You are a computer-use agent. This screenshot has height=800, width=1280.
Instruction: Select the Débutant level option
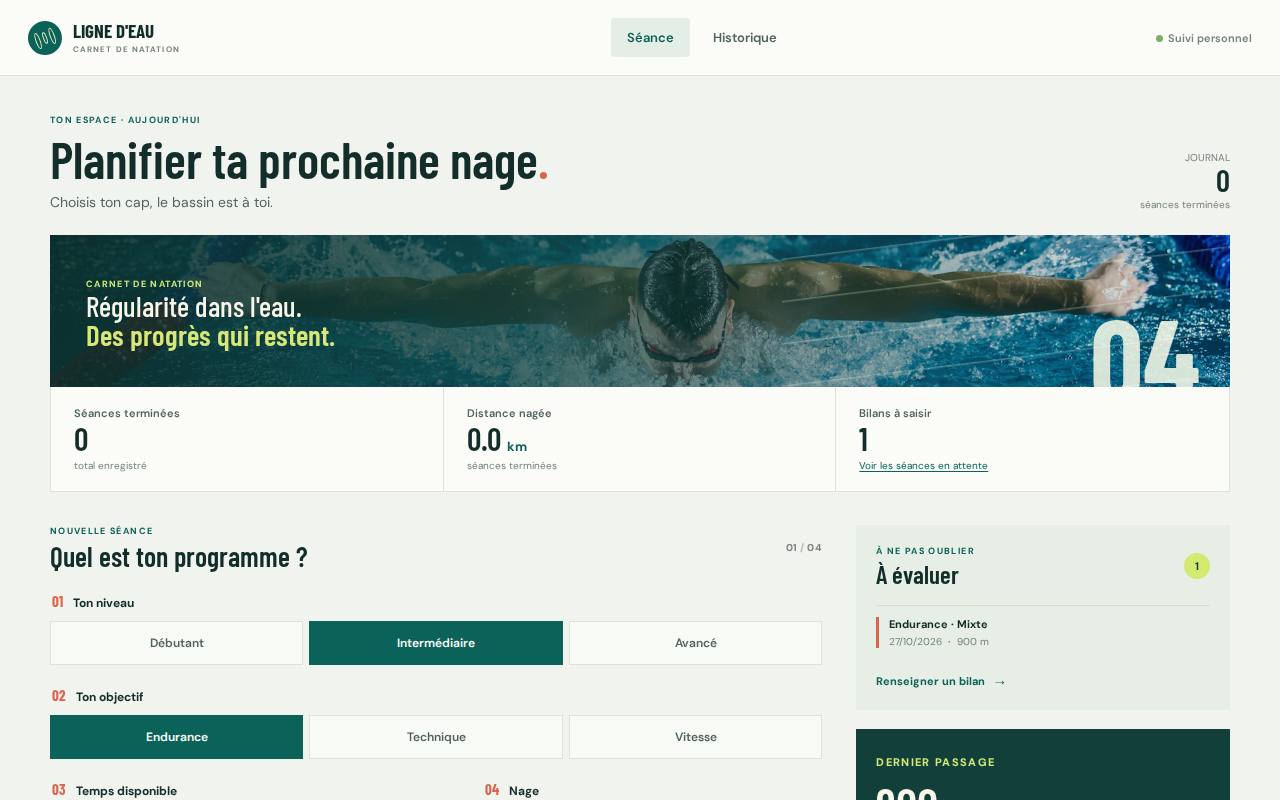click(x=176, y=643)
